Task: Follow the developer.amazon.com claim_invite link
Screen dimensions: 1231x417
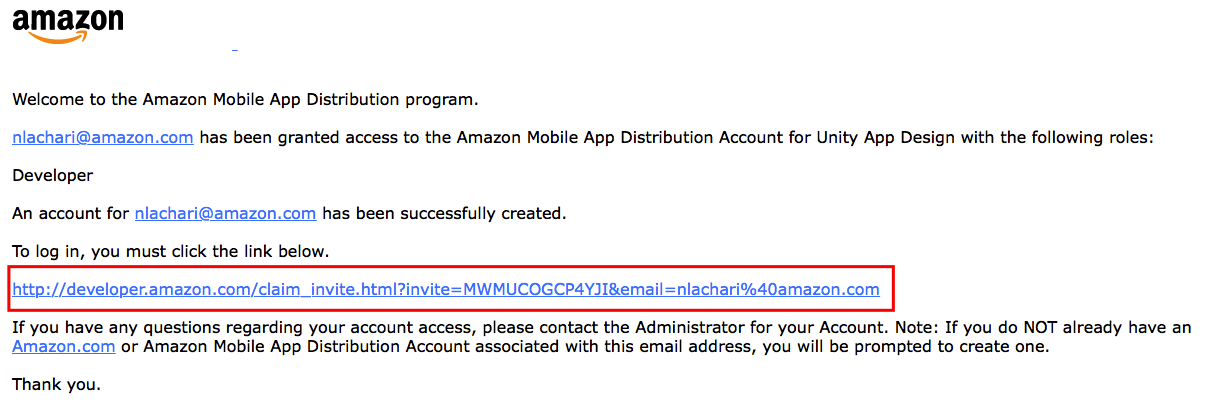Action: [x=446, y=290]
